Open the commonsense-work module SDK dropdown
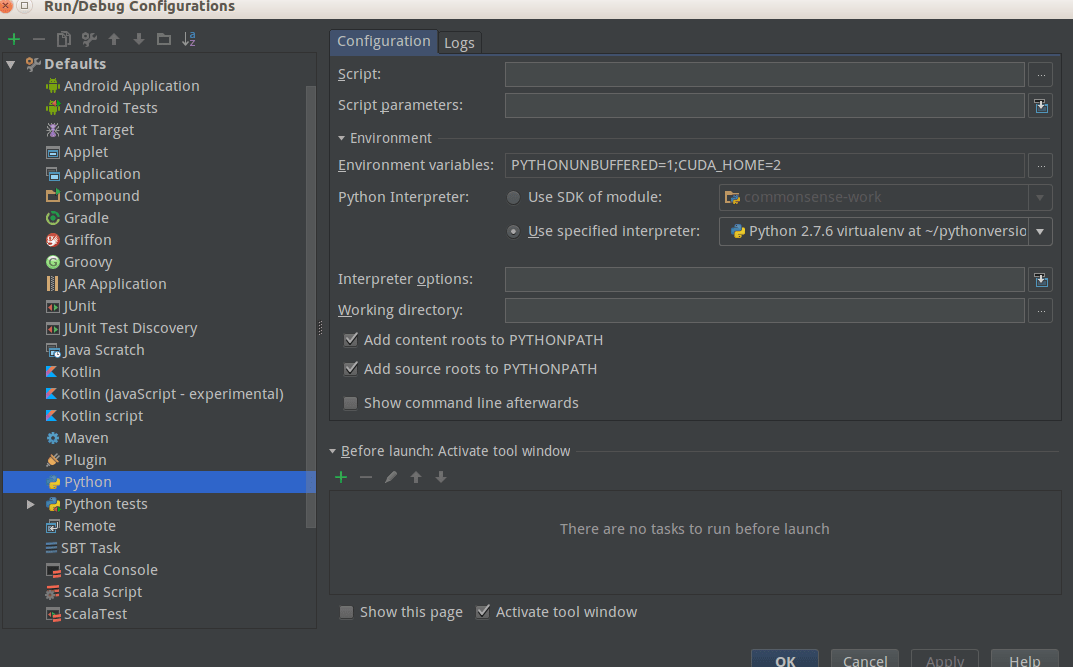Viewport: 1073px width, 667px height. 1040,198
